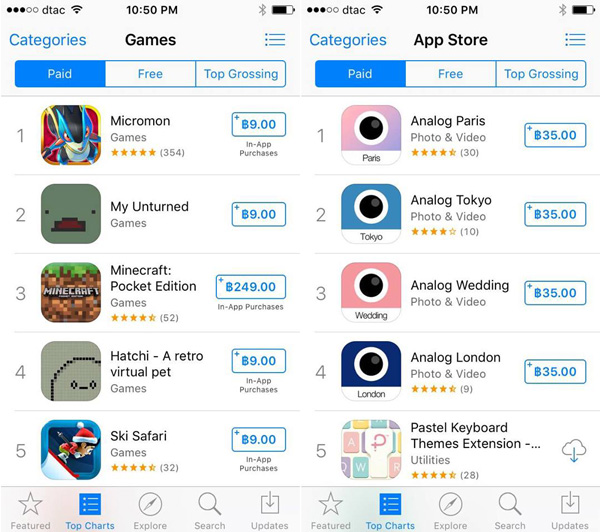Open list view icon in Games header

coord(275,40)
